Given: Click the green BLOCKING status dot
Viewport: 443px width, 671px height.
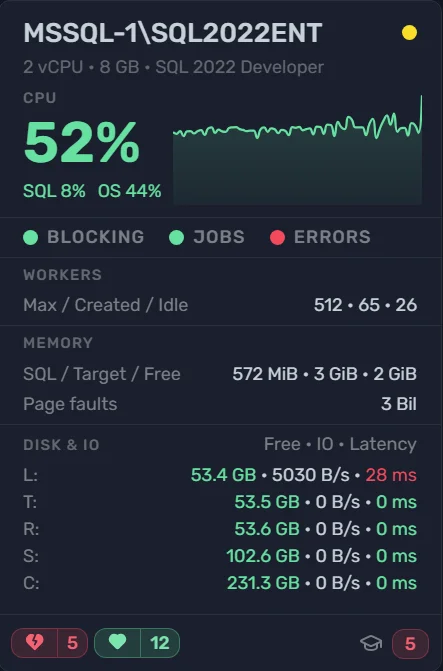Looking at the screenshot, I should (30, 237).
